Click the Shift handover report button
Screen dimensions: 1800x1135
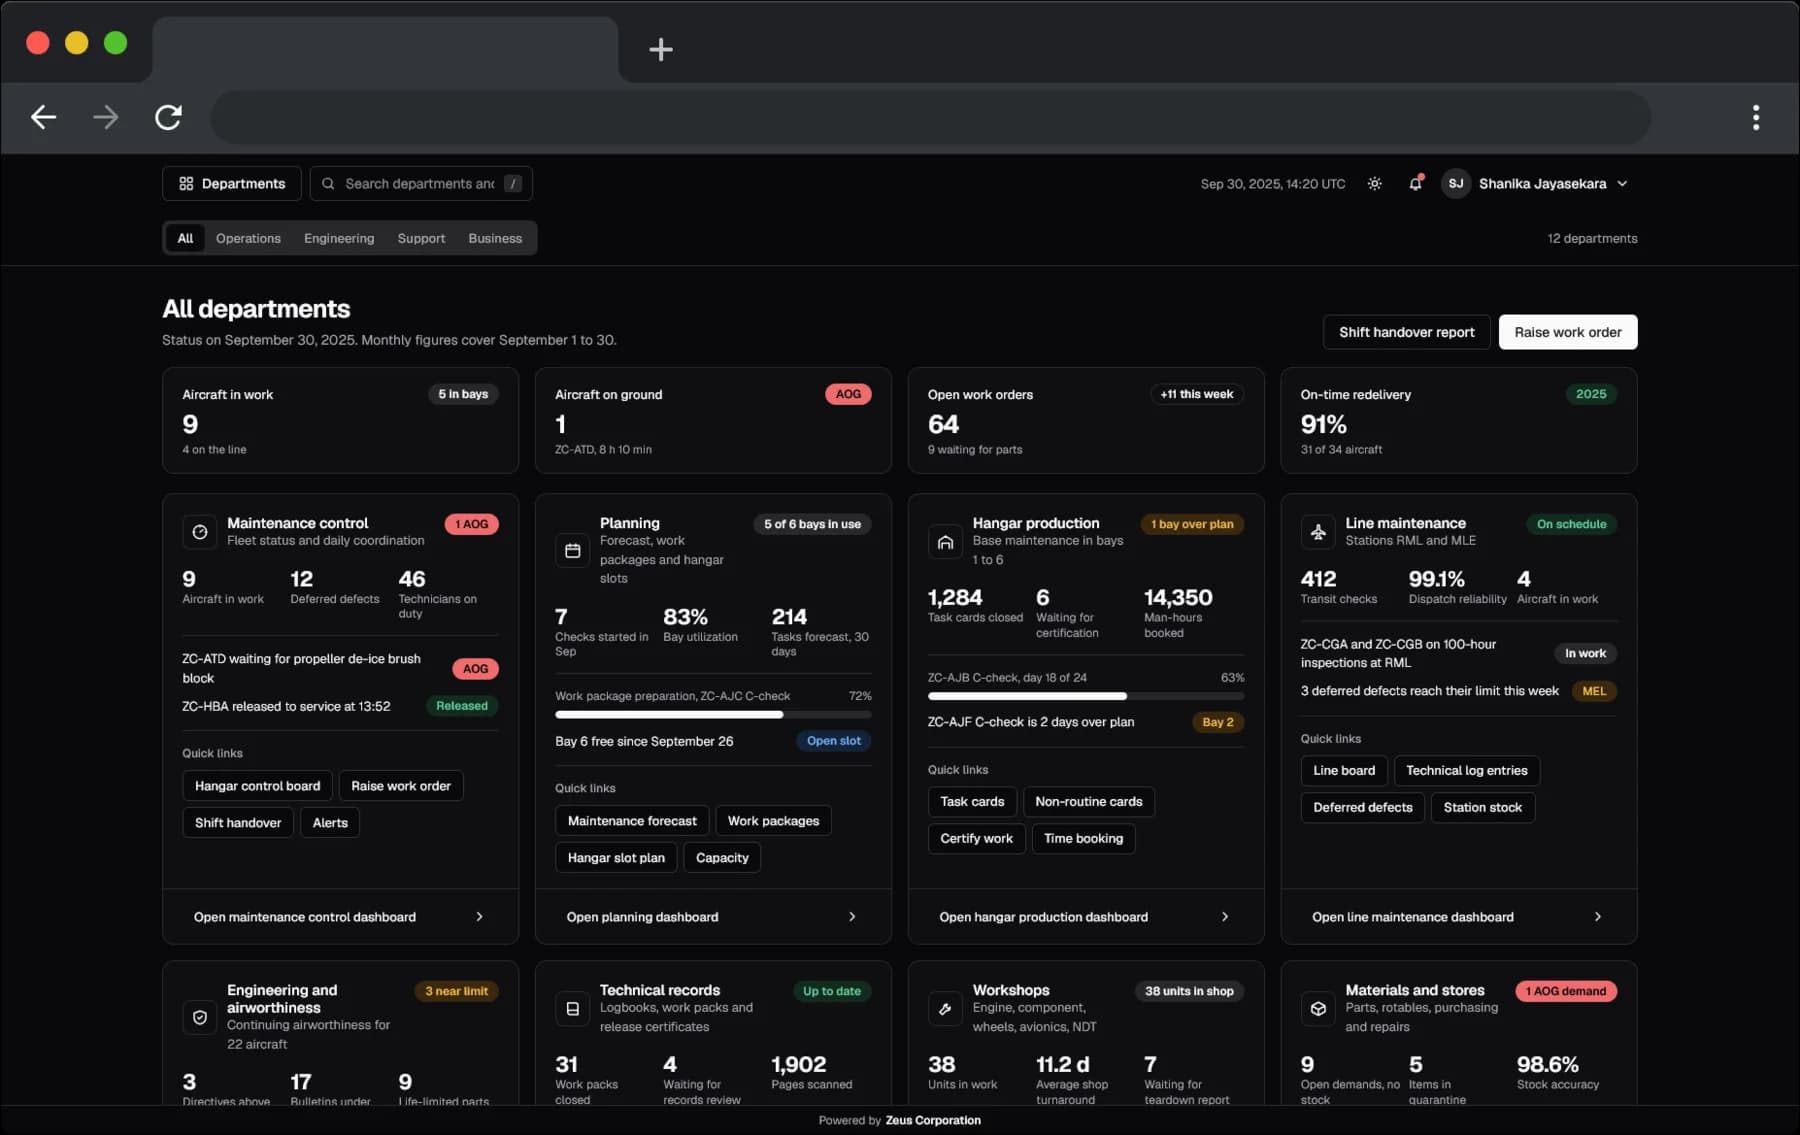(x=1407, y=332)
